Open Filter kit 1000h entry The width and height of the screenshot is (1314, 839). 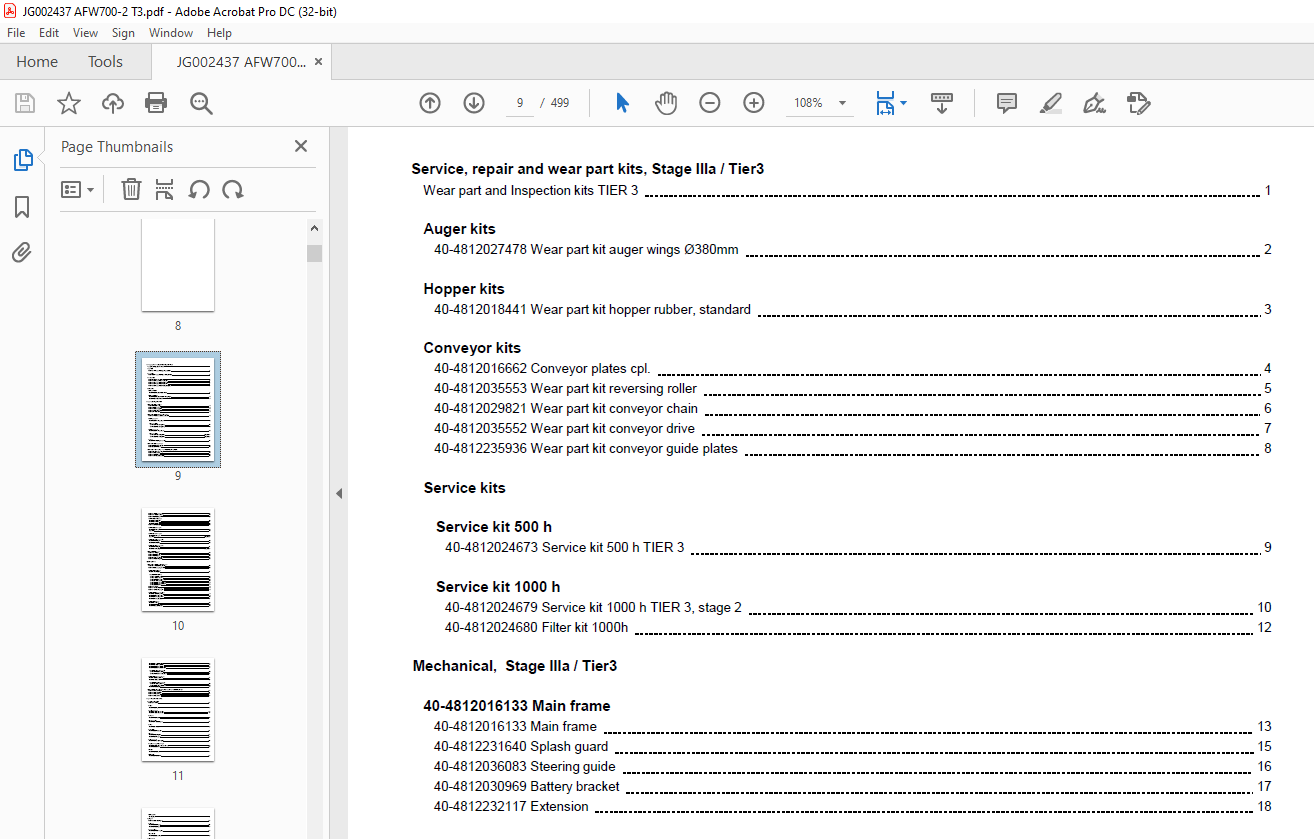pyautogui.click(x=858, y=628)
